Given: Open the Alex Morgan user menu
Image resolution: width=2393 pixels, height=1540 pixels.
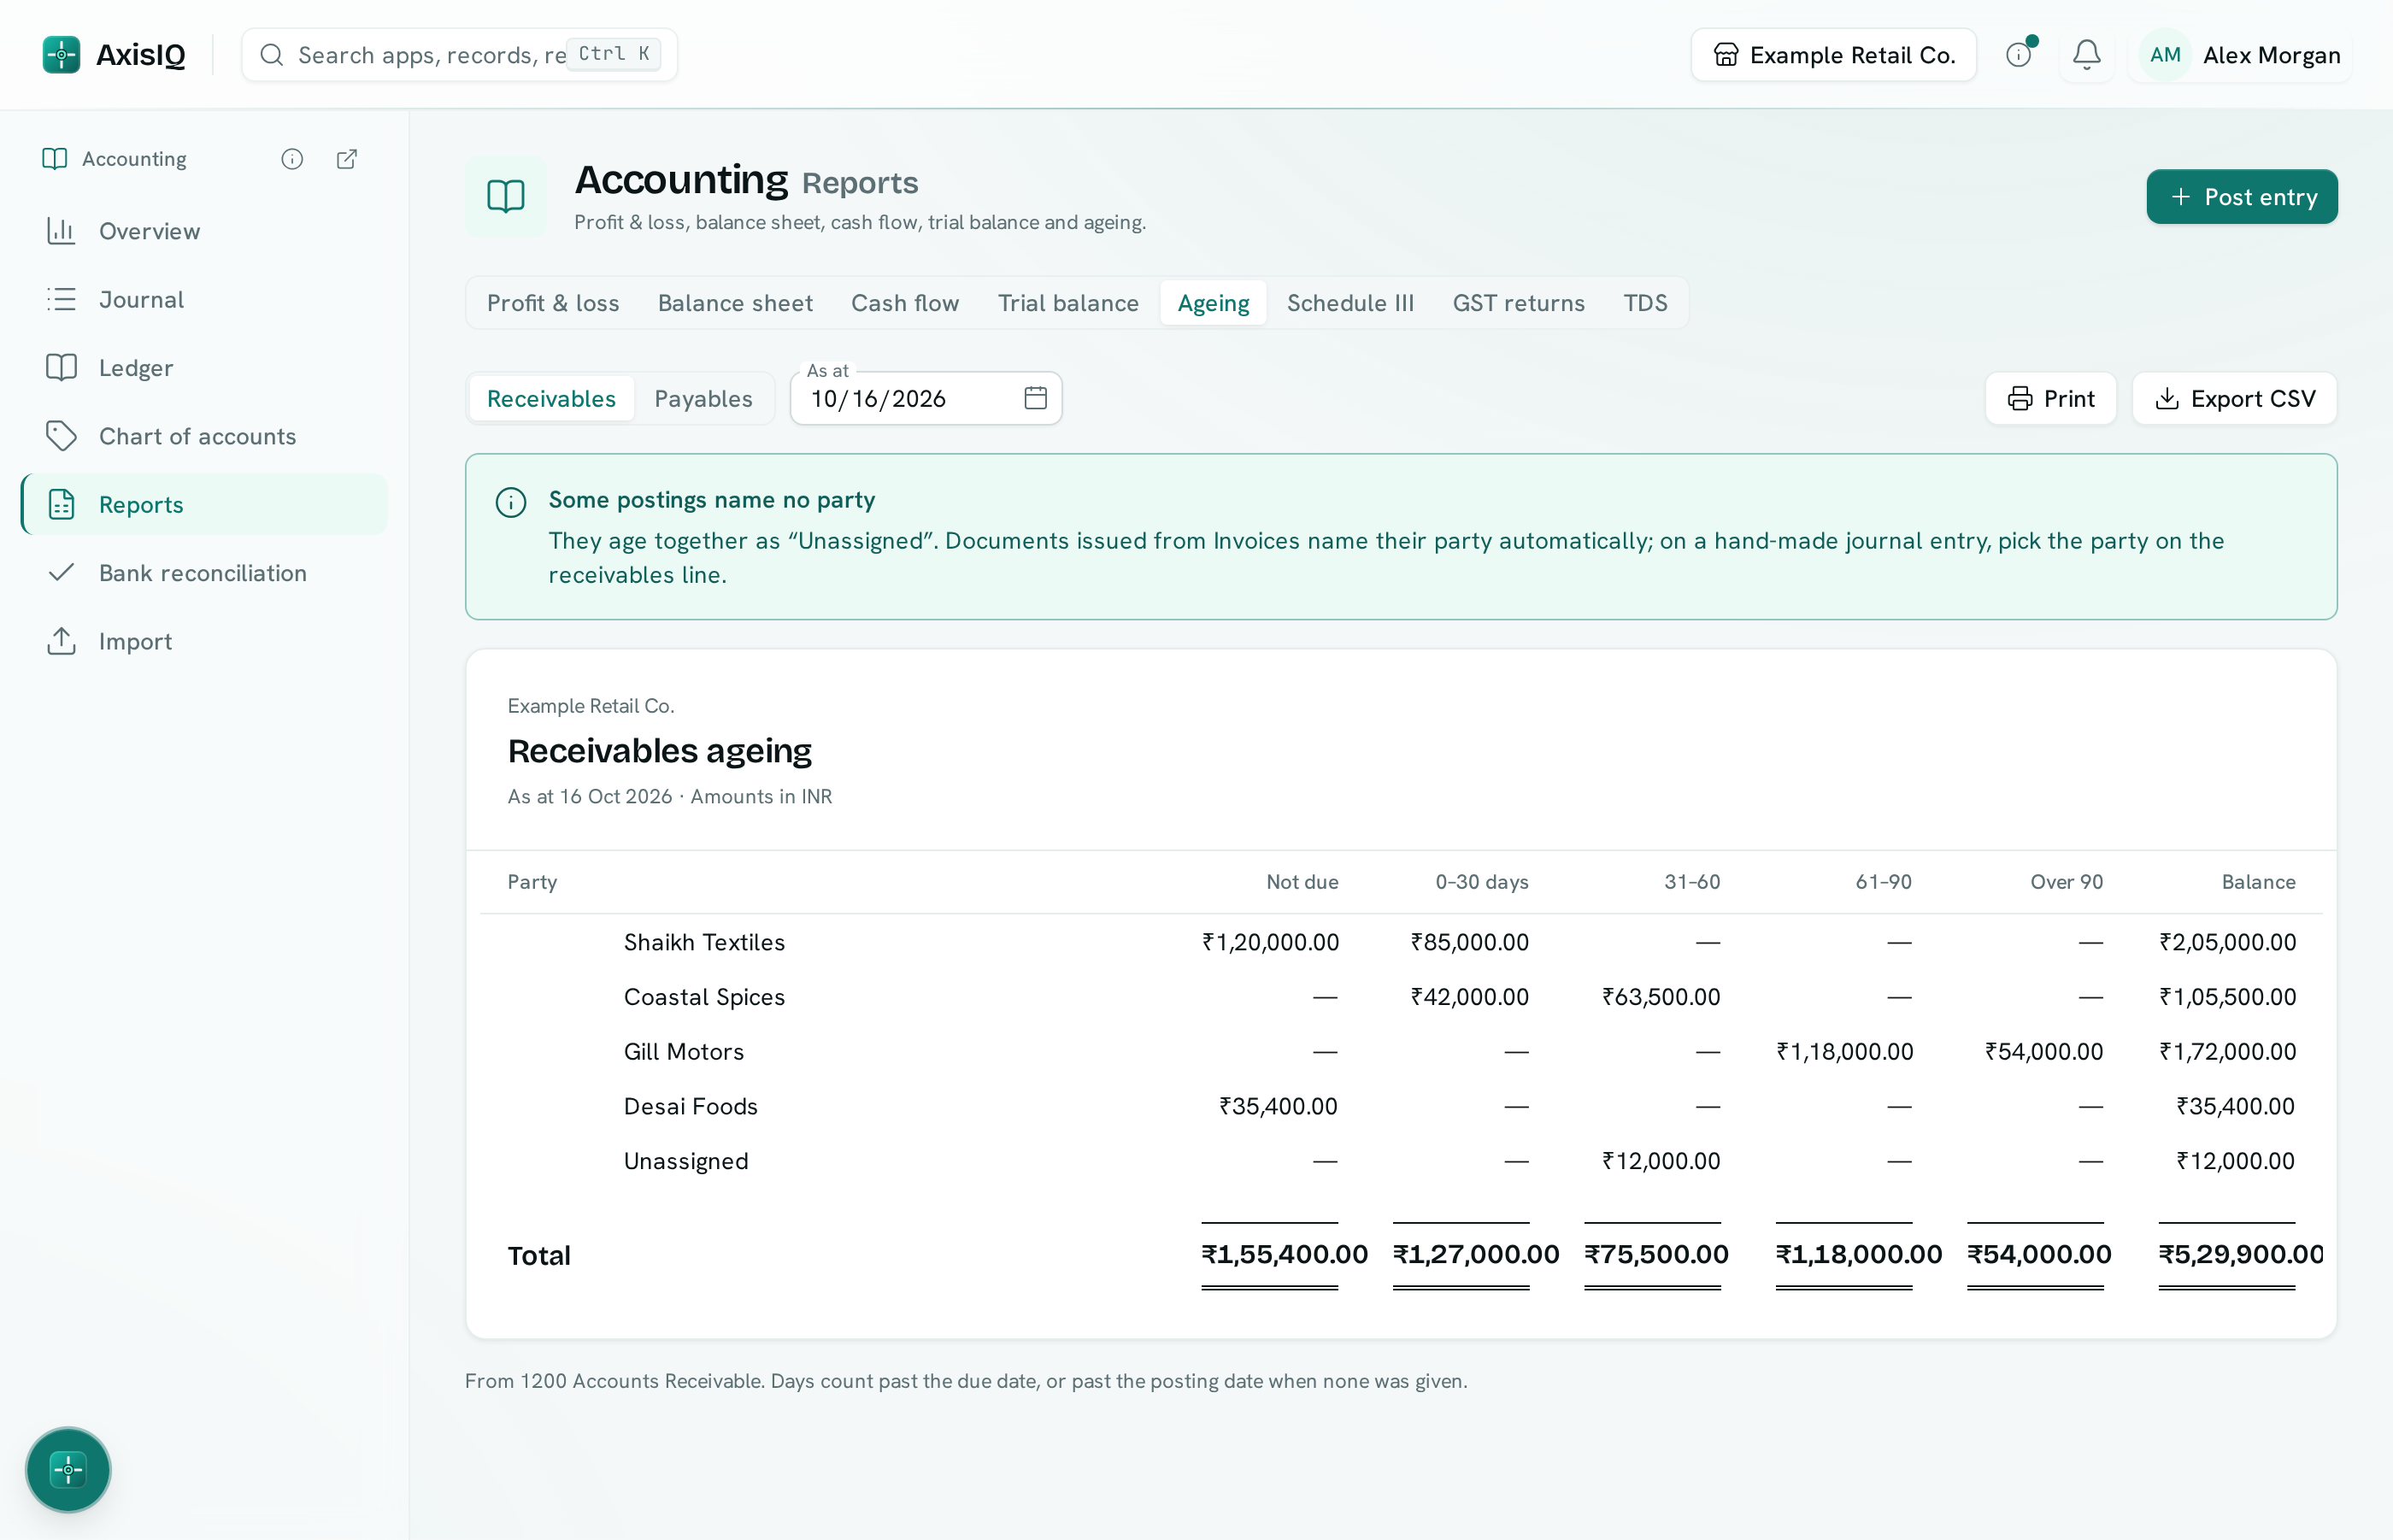Looking at the screenshot, I should tap(2240, 55).
